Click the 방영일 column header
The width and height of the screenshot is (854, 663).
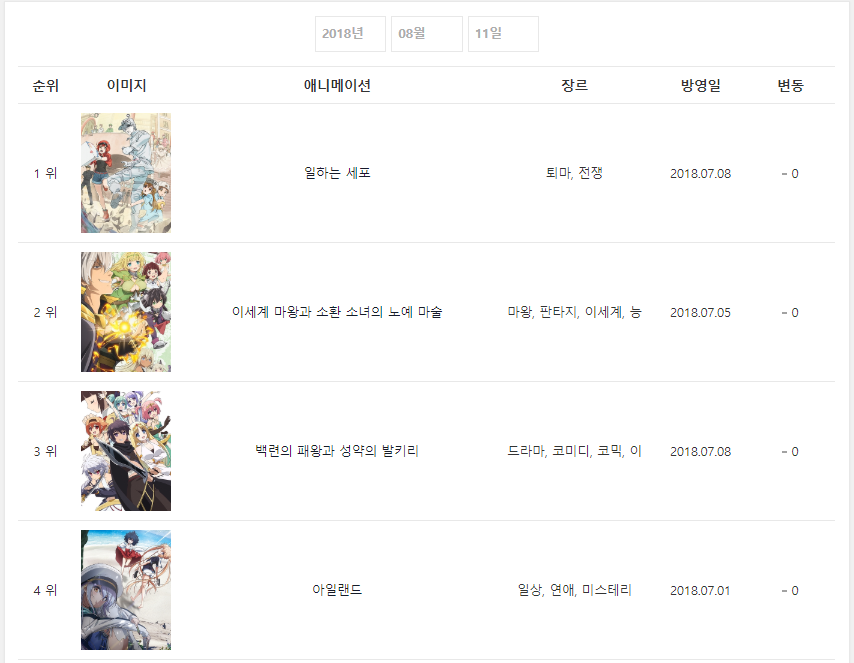700,86
